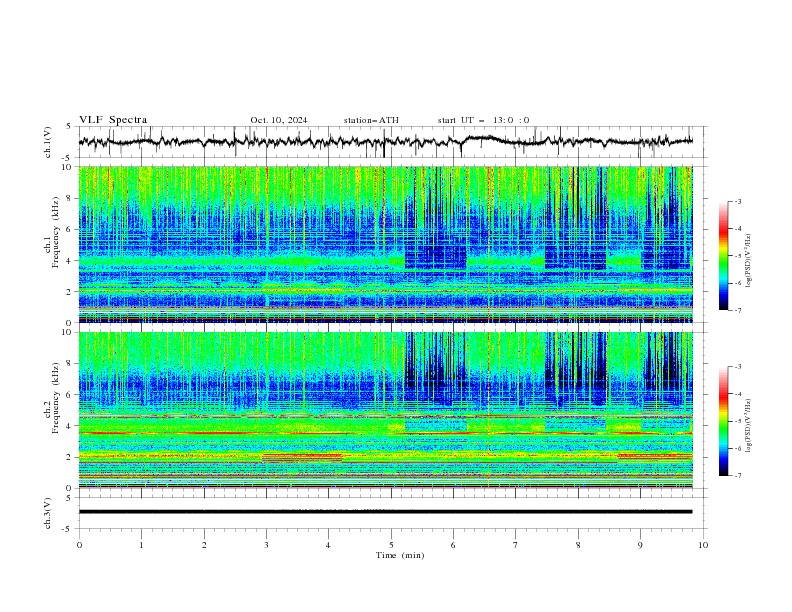
Task: Click time axis tick label "2"
Action: pos(204,545)
